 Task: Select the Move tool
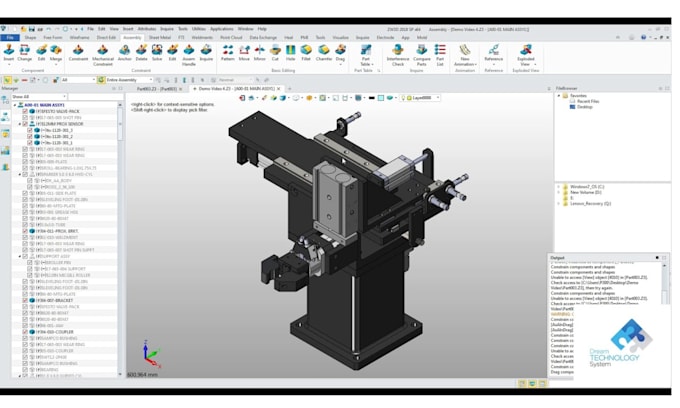click(x=244, y=53)
